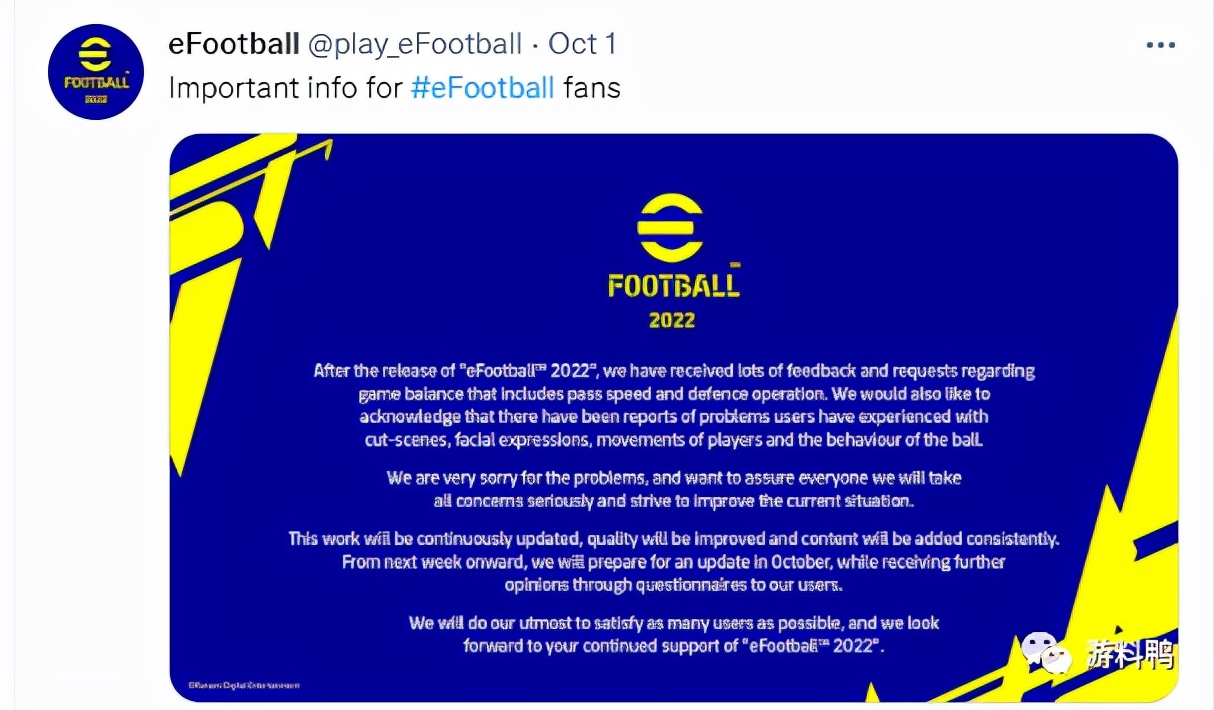Viewport: 1214px width, 710px height.
Task: Click the Oct 1 tweet timestamp
Action: coord(582,44)
